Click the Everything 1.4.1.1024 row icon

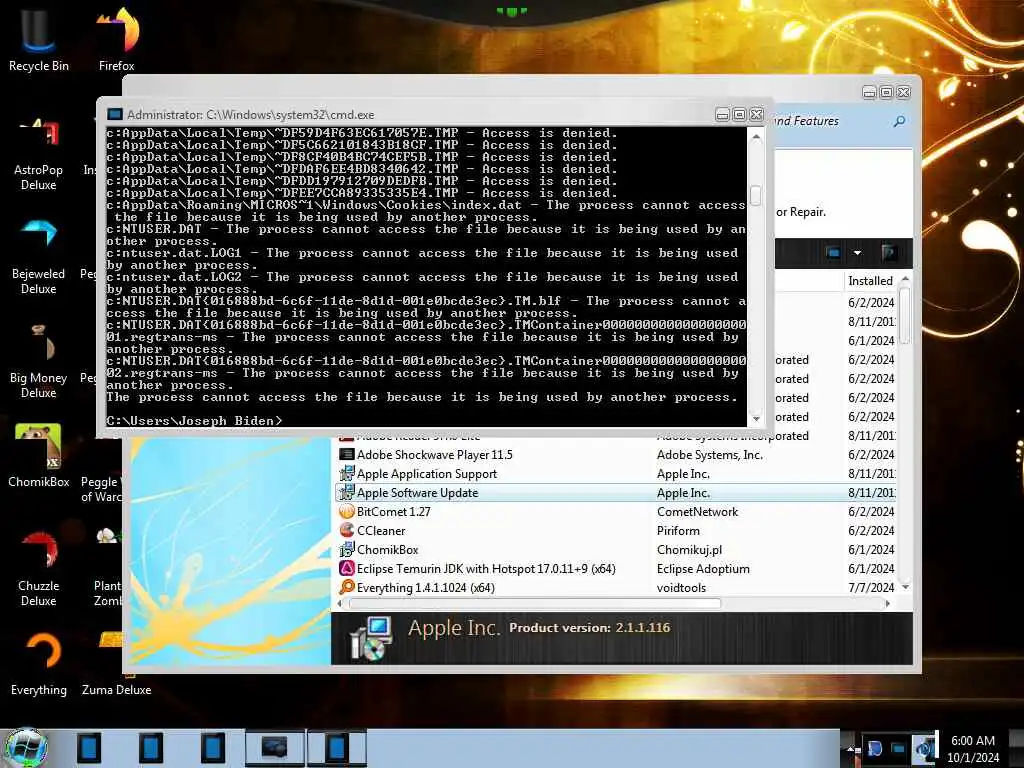pos(347,587)
